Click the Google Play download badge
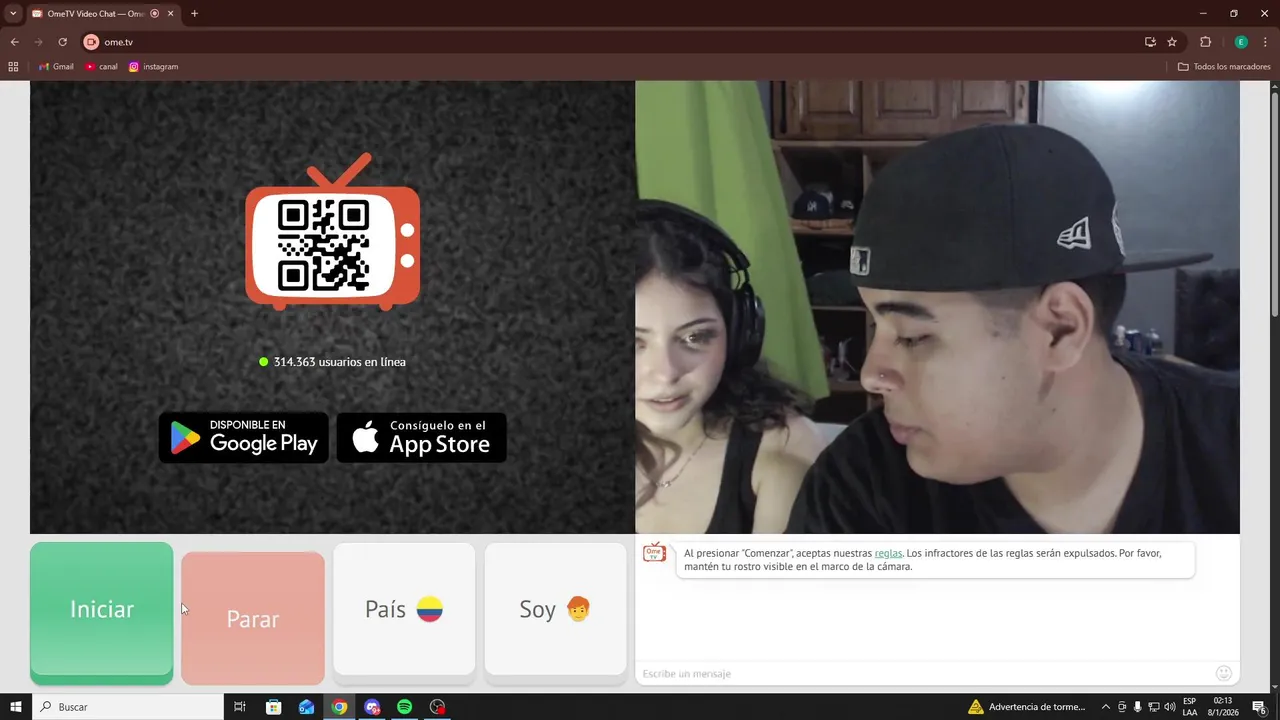This screenshot has height=720, width=1280. [244, 437]
